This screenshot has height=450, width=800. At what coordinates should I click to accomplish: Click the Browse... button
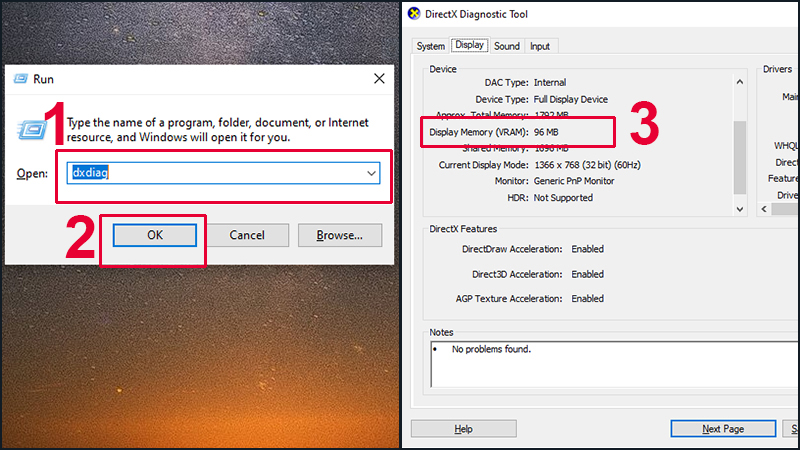pyautogui.click(x=340, y=235)
